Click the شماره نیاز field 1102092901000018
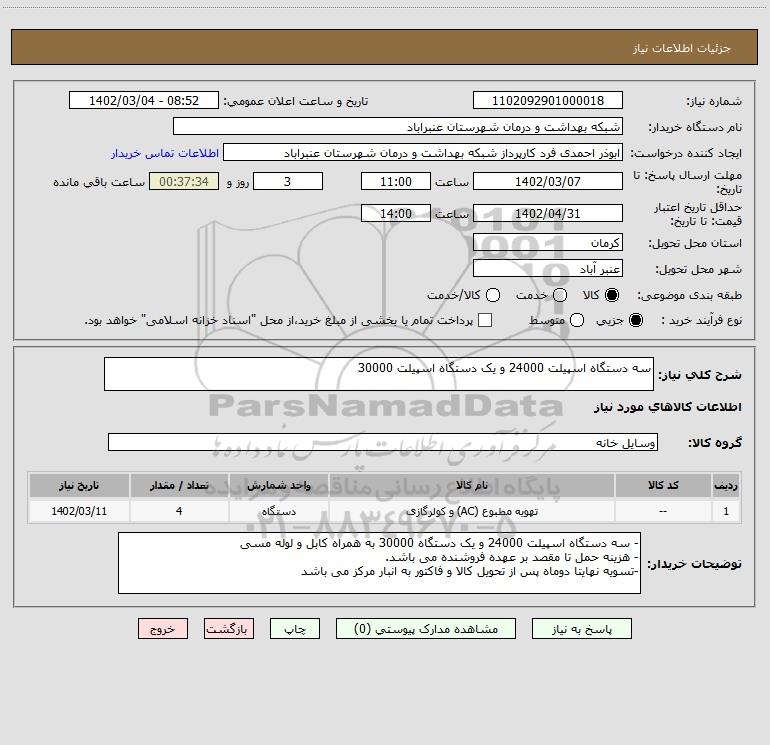The height and width of the screenshot is (745, 770). point(548,101)
